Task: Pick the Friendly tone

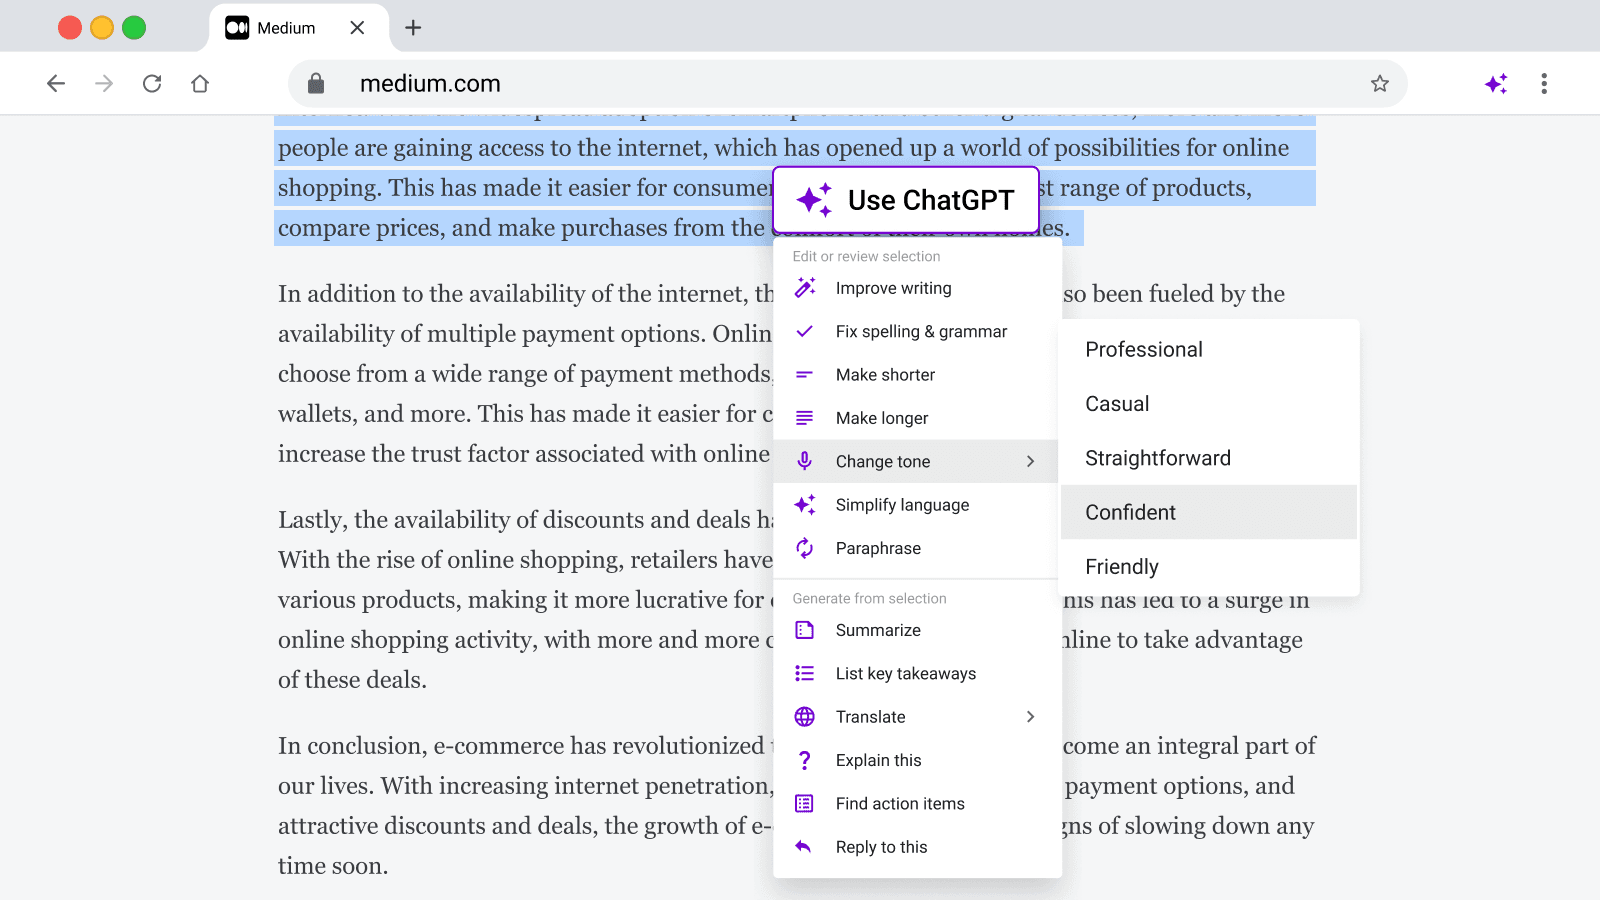Action: (x=1209, y=566)
